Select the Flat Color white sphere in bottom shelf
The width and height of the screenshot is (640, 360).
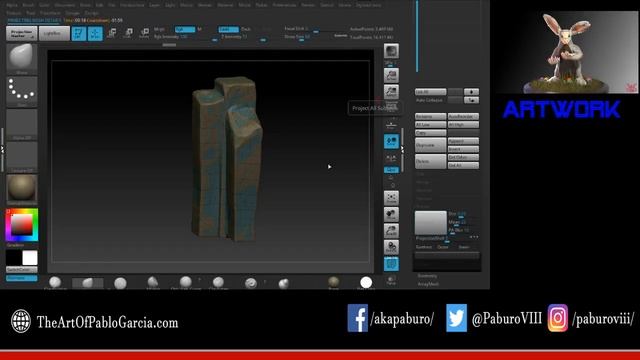click(x=366, y=282)
